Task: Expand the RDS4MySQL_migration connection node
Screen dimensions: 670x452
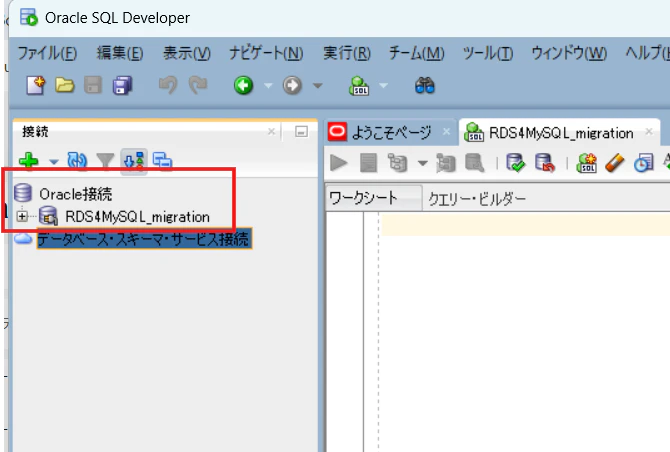Action: click(22, 216)
